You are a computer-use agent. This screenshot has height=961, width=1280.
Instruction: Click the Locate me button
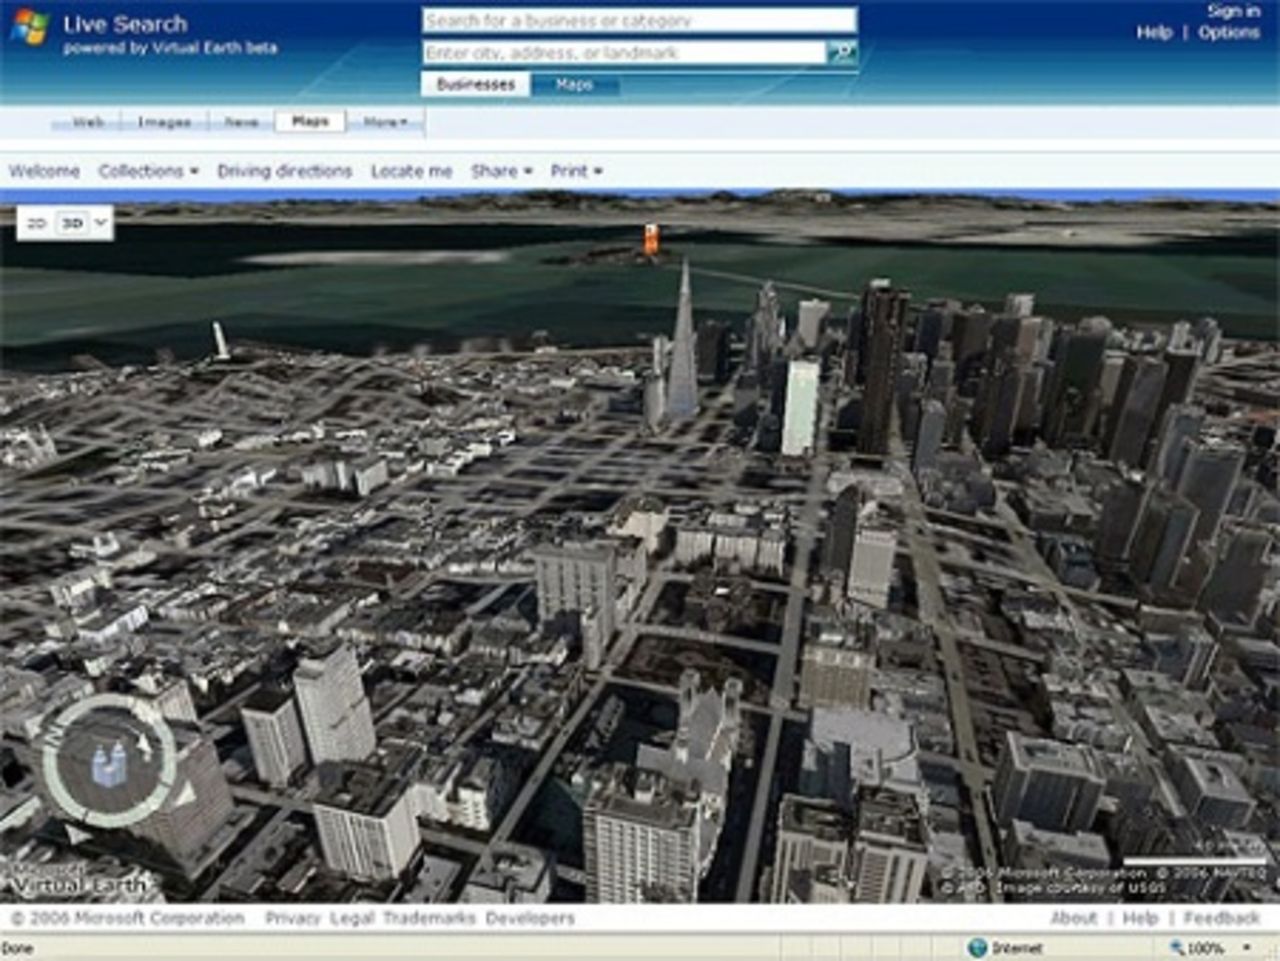coord(411,170)
